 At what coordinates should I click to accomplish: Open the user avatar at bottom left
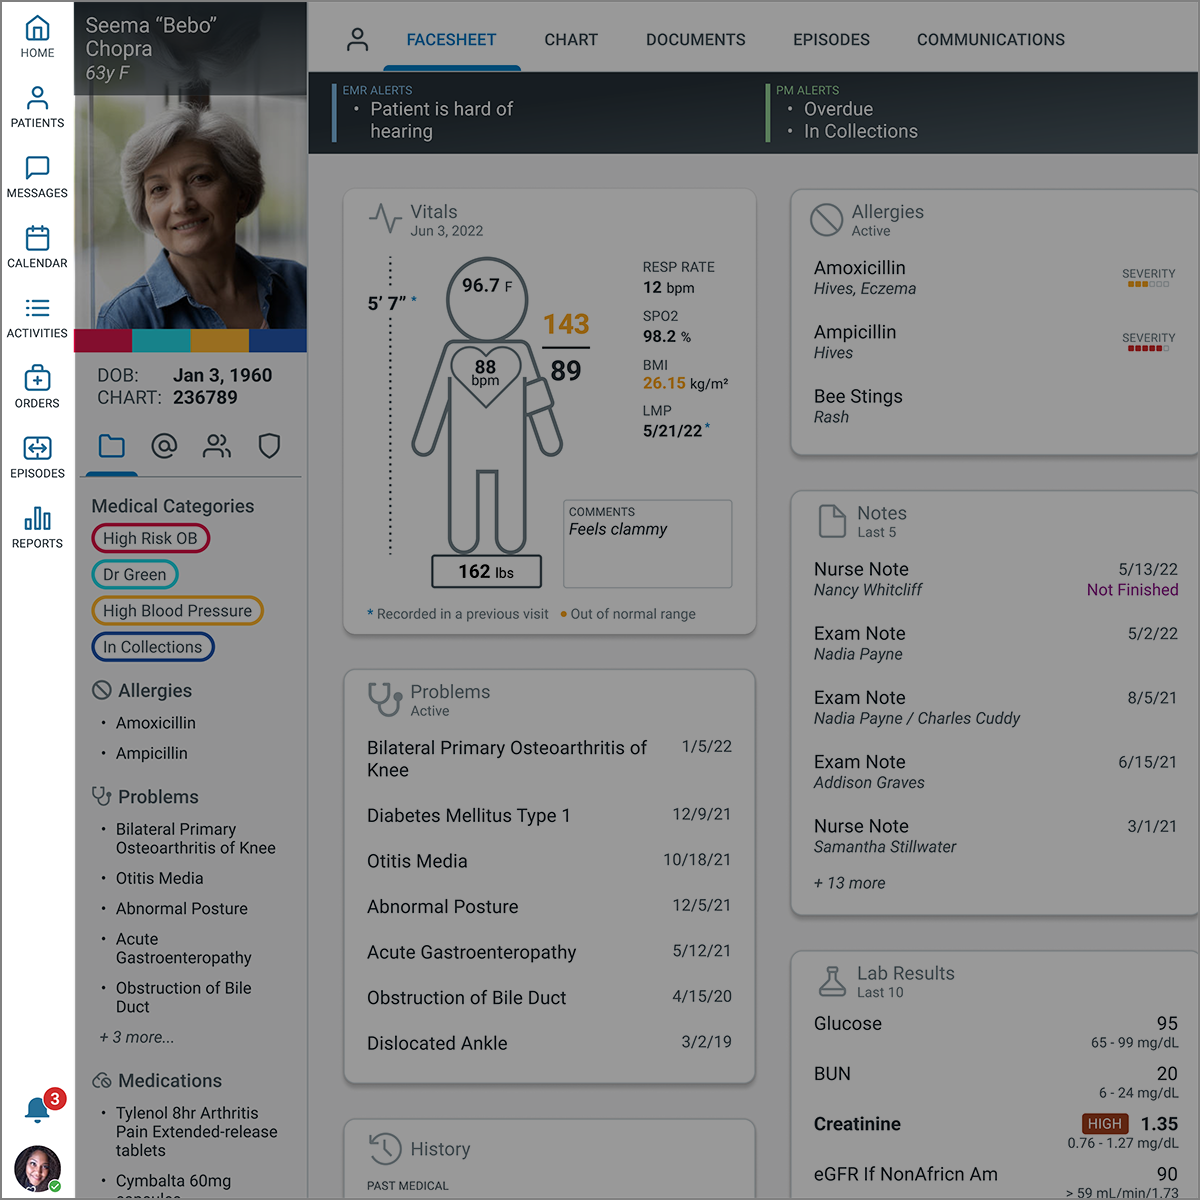pos(37,1168)
